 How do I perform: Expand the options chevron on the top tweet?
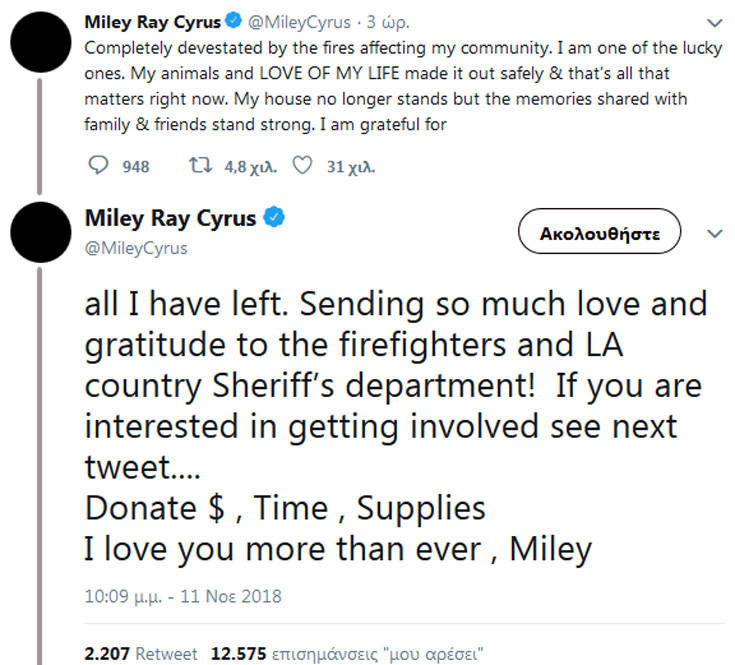click(x=714, y=22)
